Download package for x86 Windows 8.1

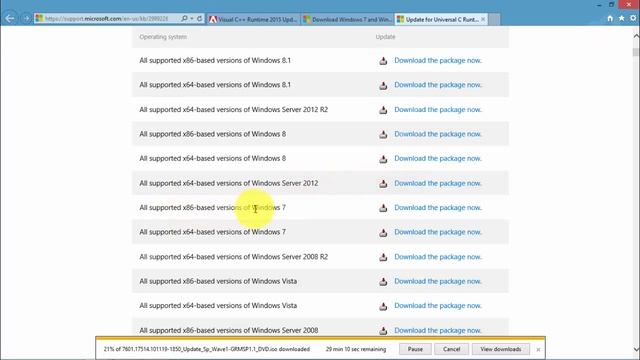click(x=438, y=60)
